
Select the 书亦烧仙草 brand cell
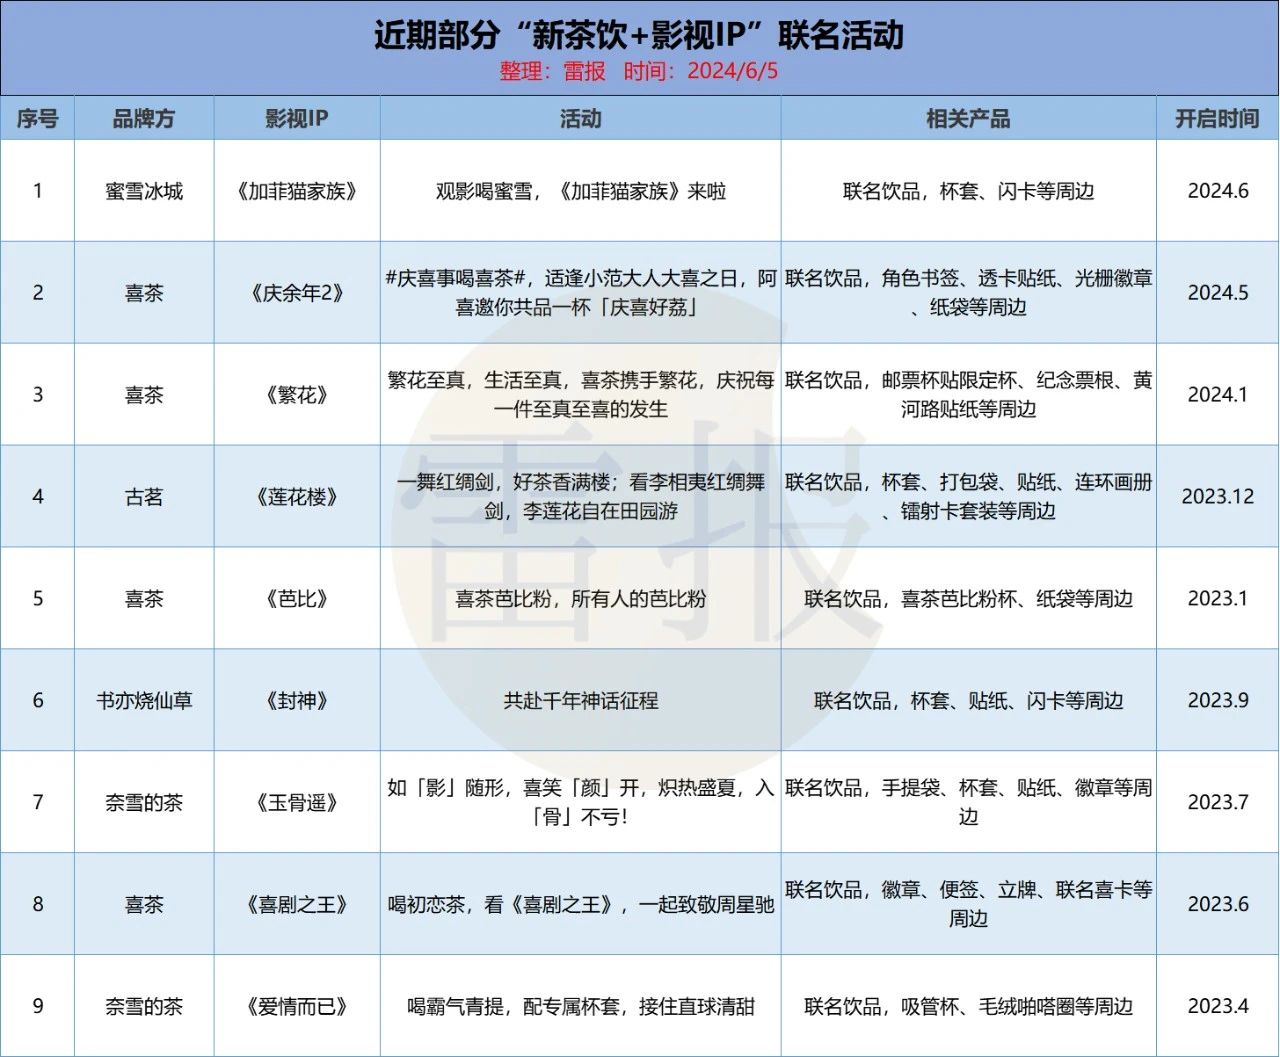(144, 701)
